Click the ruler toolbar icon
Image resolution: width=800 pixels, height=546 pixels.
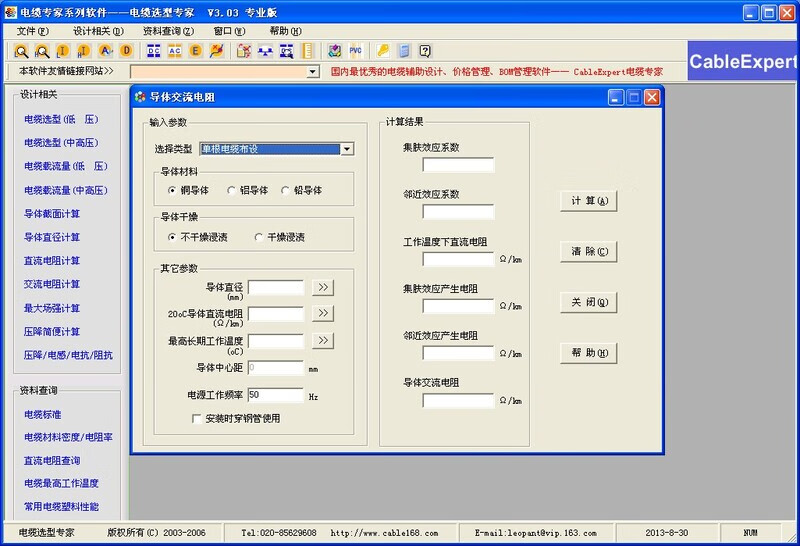tap(308, 51)
